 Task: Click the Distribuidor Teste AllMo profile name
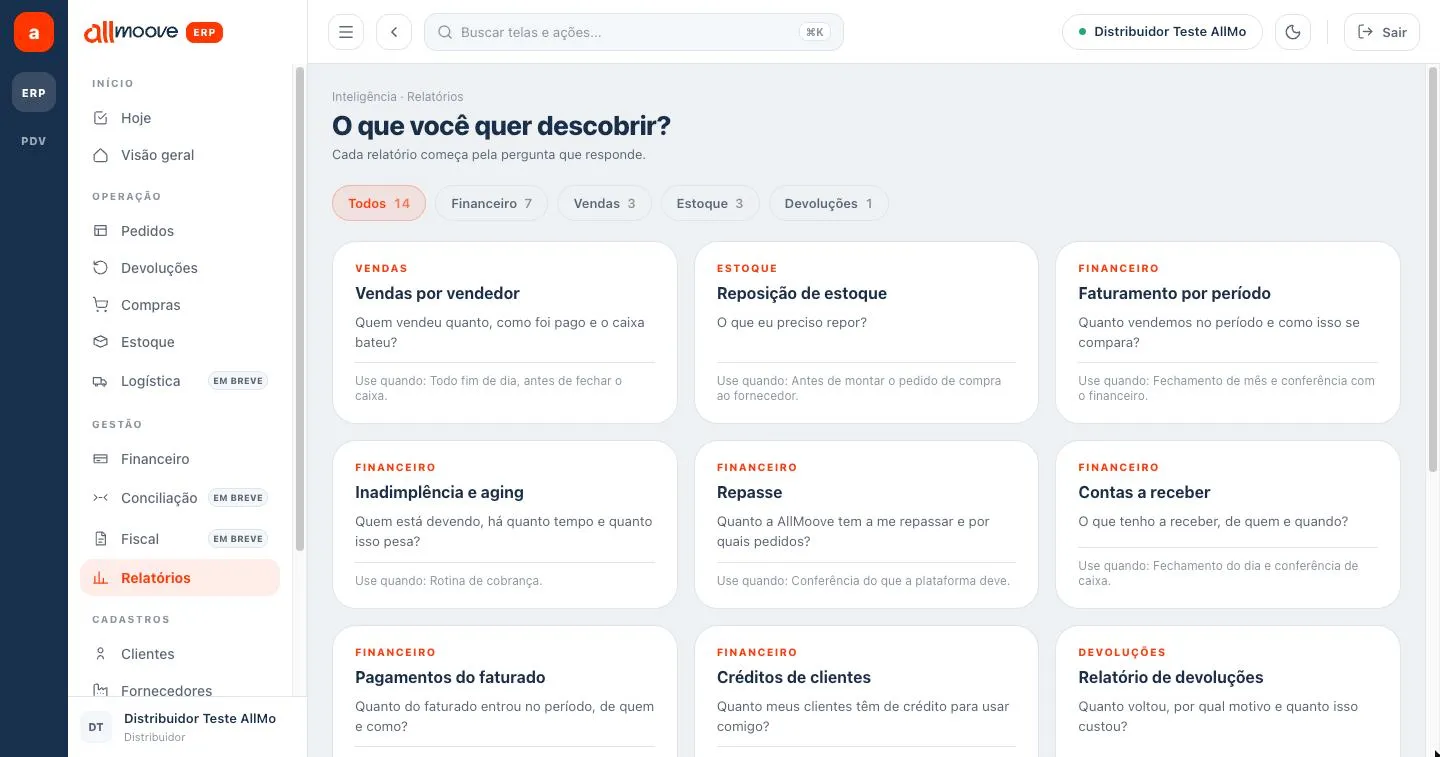click(200, 718)
